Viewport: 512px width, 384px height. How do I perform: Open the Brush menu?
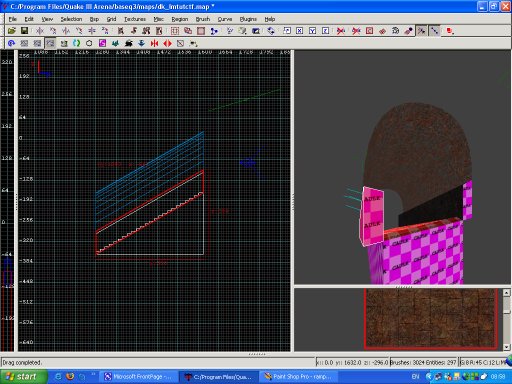[x=203, y=19]
